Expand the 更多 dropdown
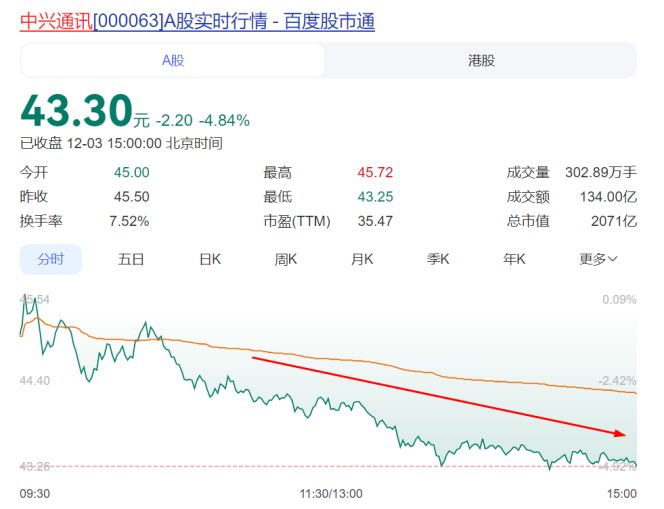664x509 pixels. click(598, 259)
